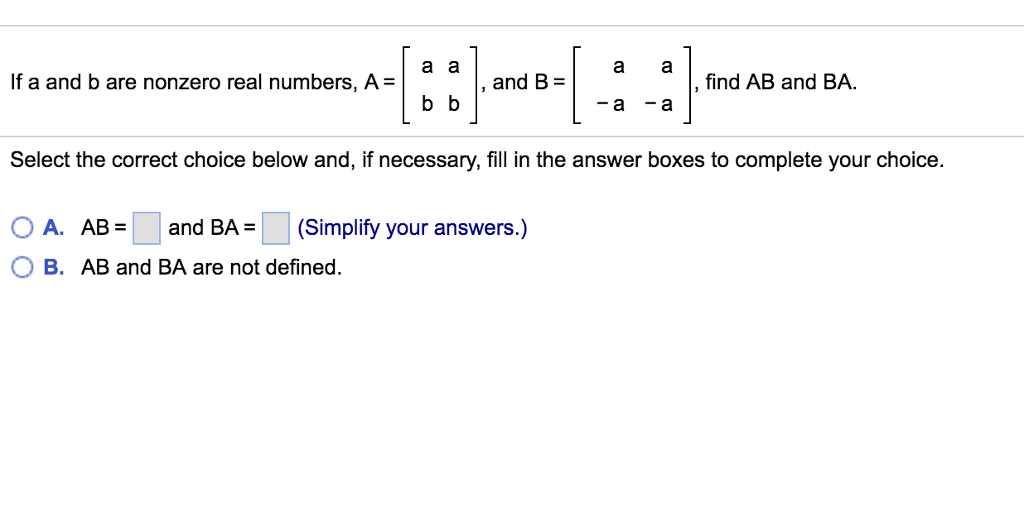Click the 'AB =' label in choice A
The width and height of the screenshot is (1024, 521).
click(x=104, y=228)
